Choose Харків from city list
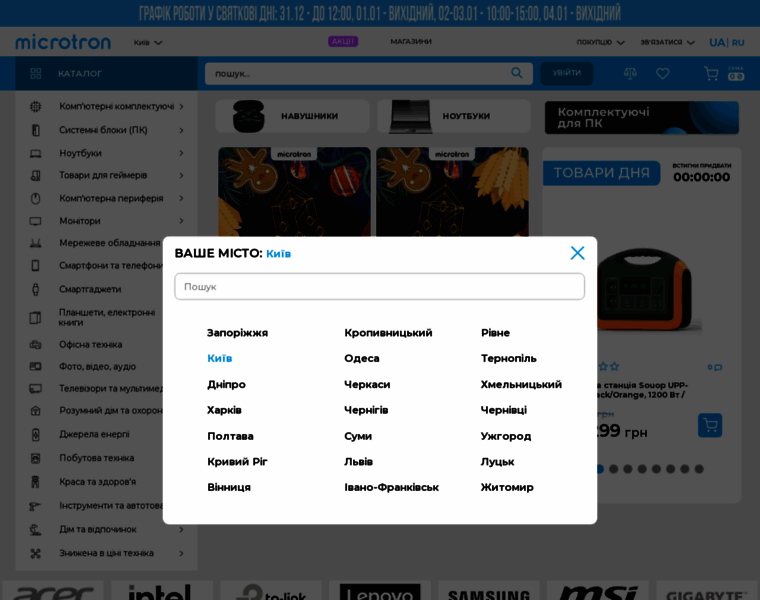 click(x=224, y=410)
